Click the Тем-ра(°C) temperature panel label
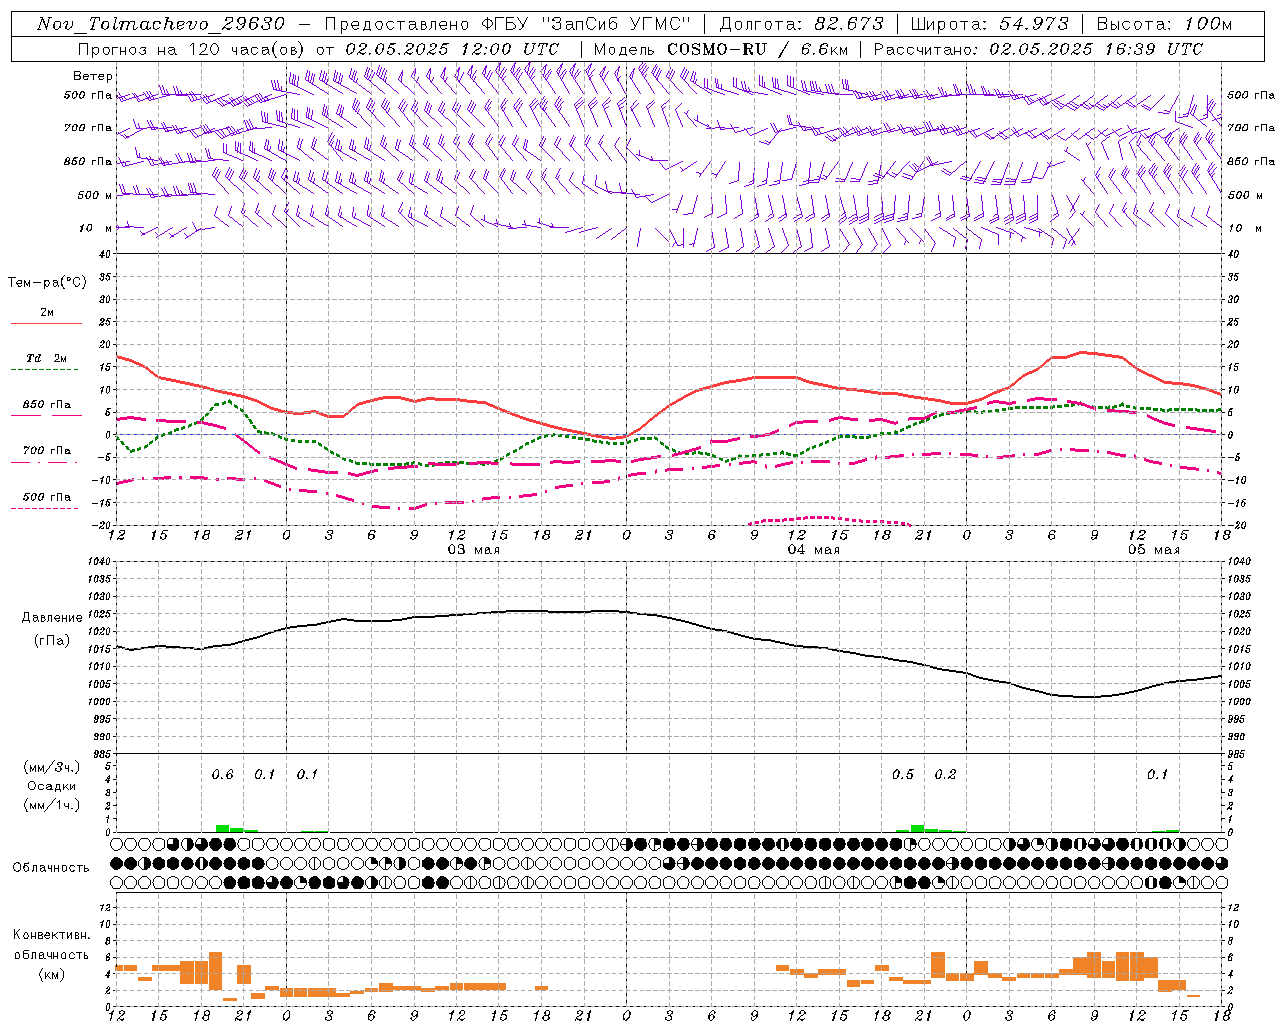Screen dimensions: 1280x1024 [x=47, y=283]
